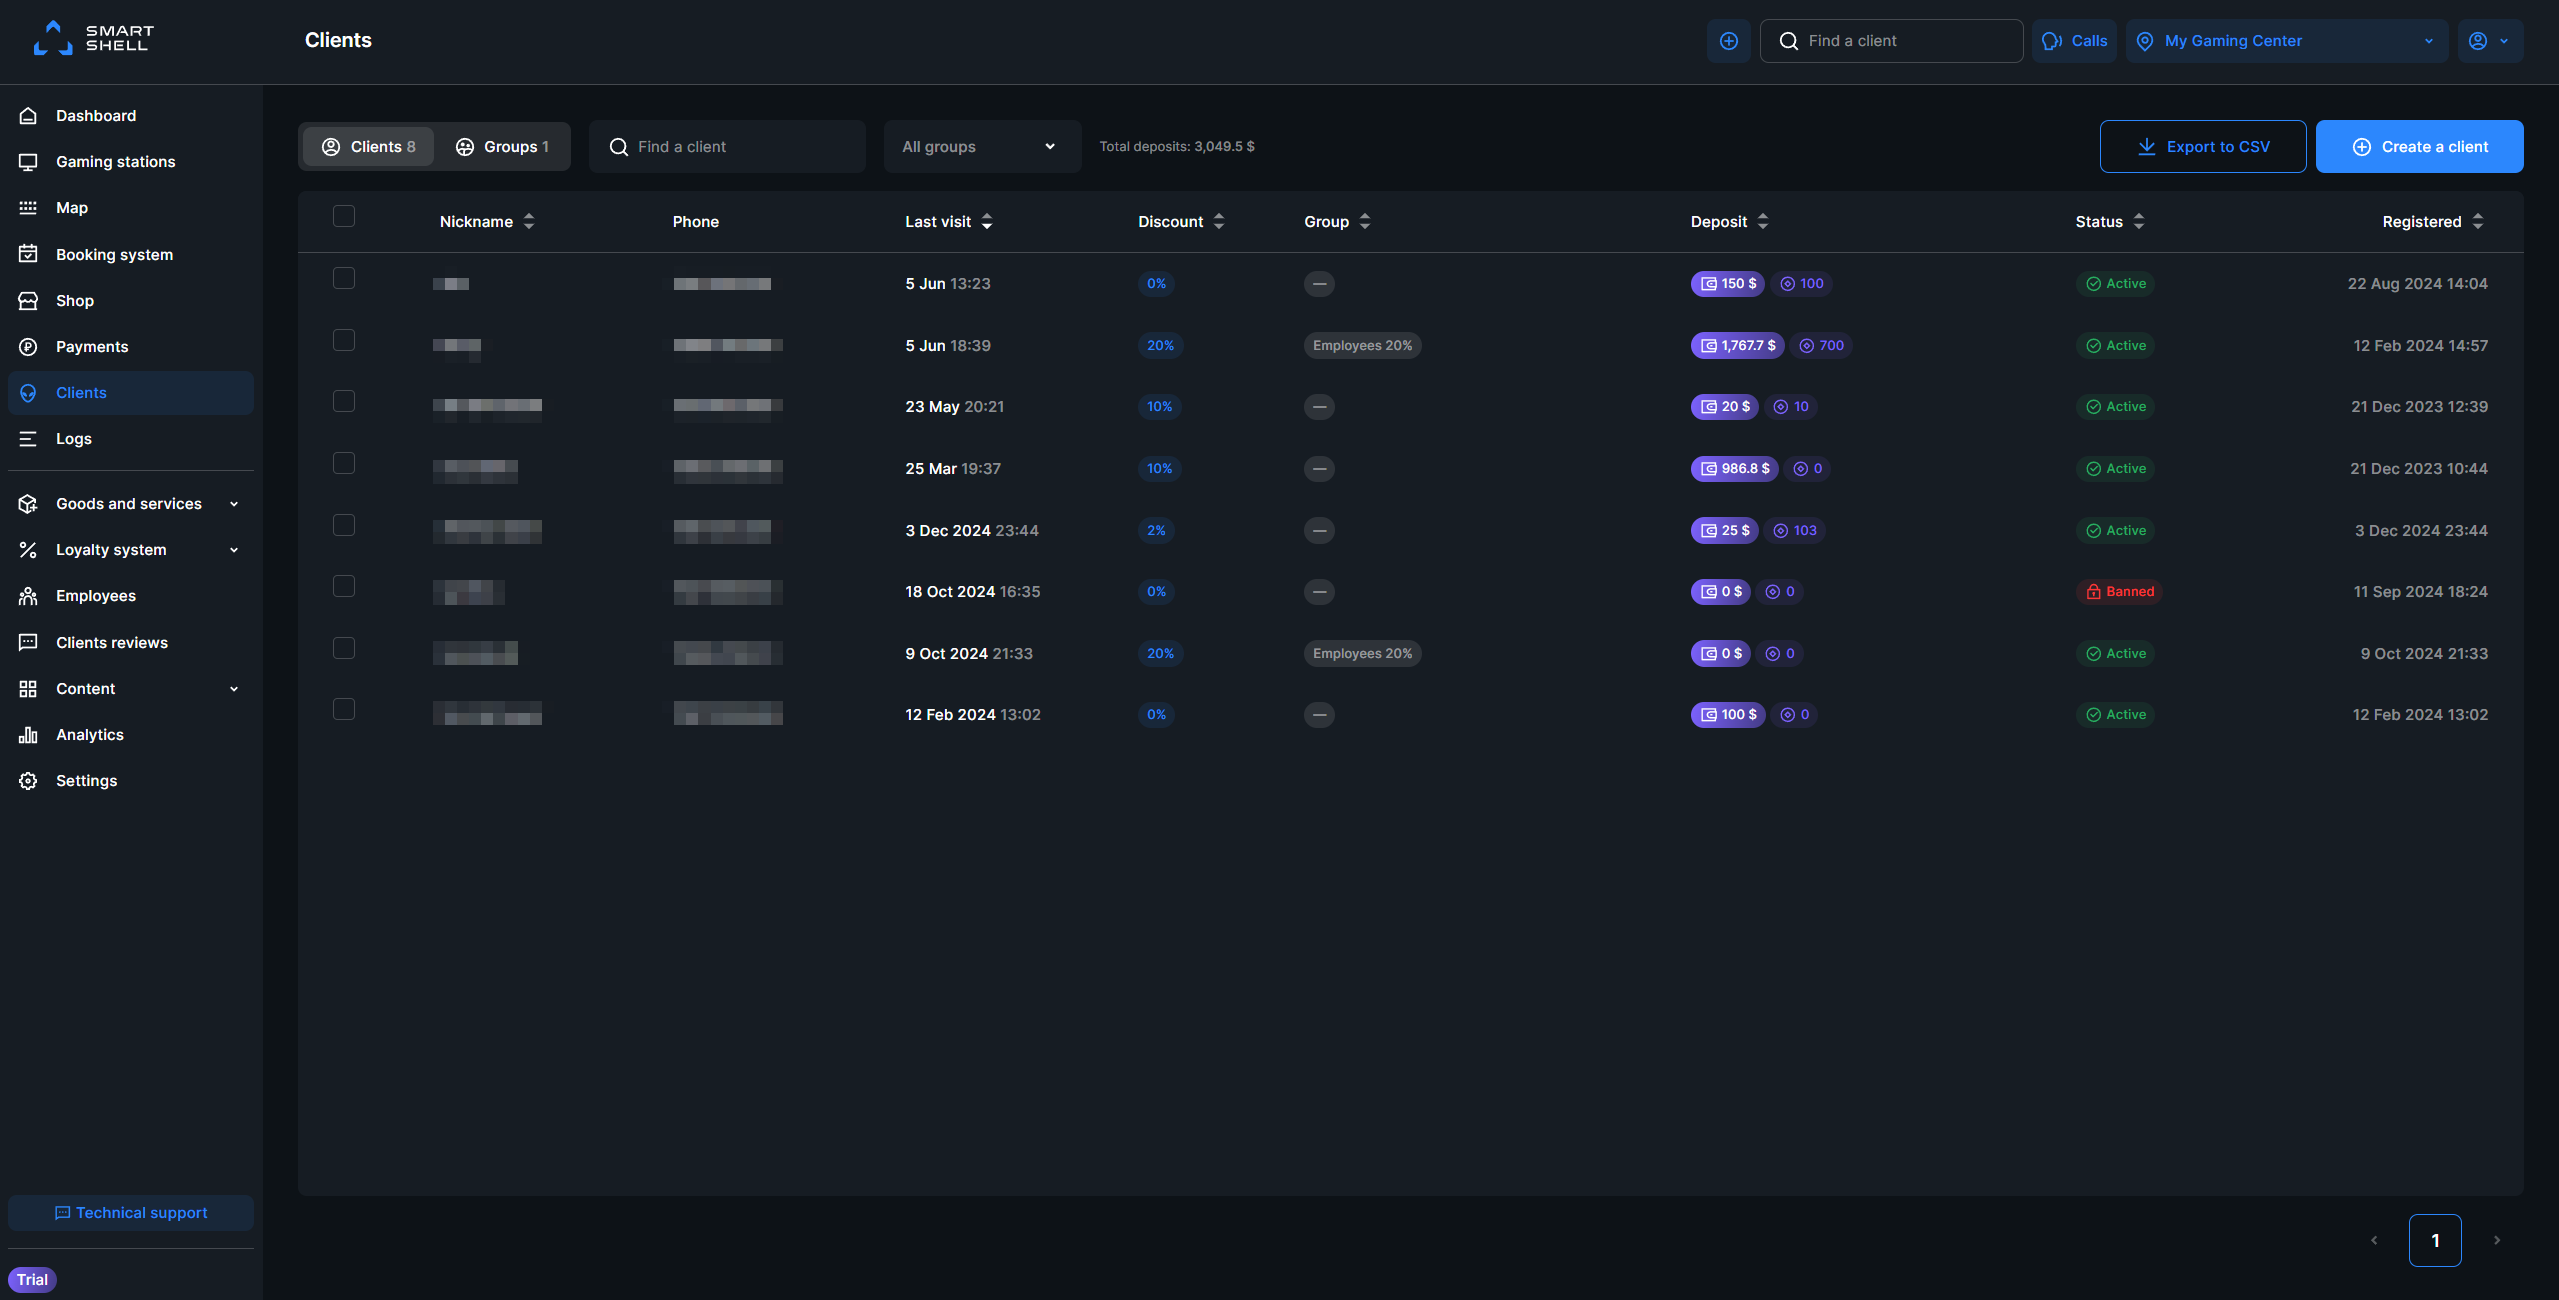Go to page 1 in pagination

(x=2435, y=1241)
